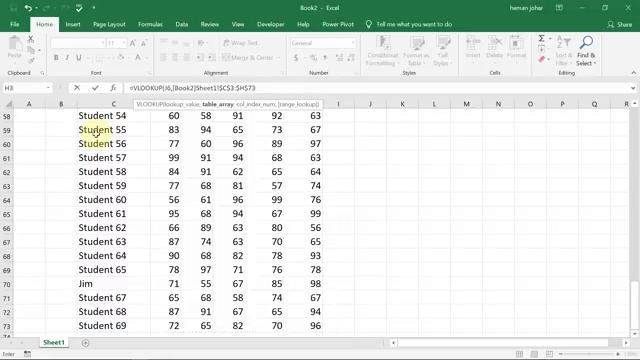
Task: Collapse the ribbon with the chevron
Action: 633,73
